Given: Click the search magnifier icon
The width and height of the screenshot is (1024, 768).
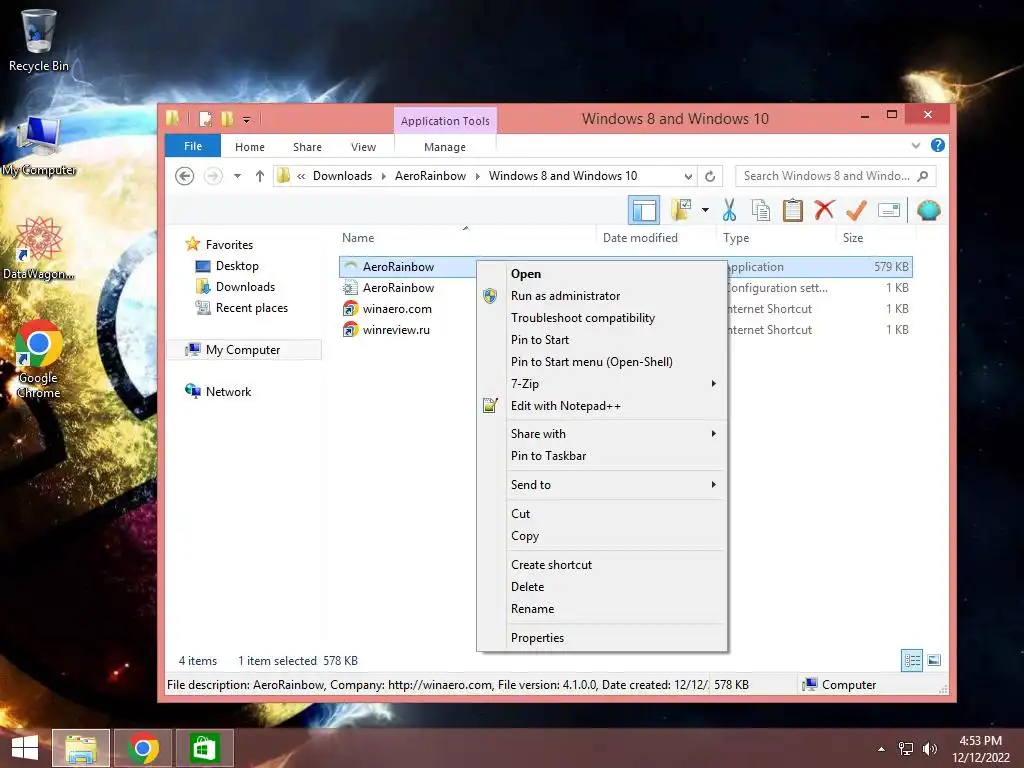Looking at the screenshot, I should coord(922,176).
